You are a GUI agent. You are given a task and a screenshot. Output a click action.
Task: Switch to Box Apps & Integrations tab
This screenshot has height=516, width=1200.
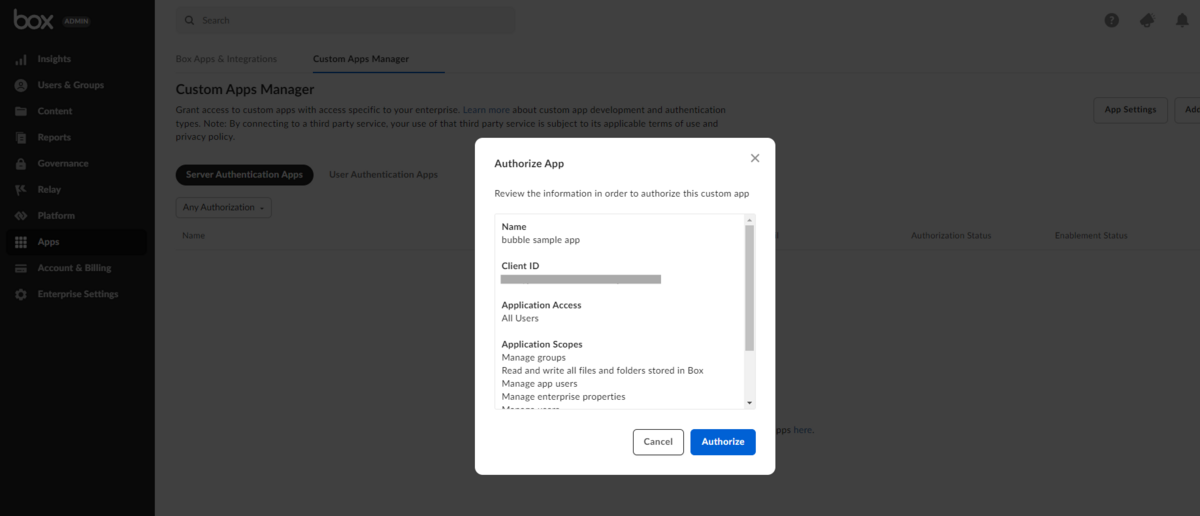[x=226, y=59]
